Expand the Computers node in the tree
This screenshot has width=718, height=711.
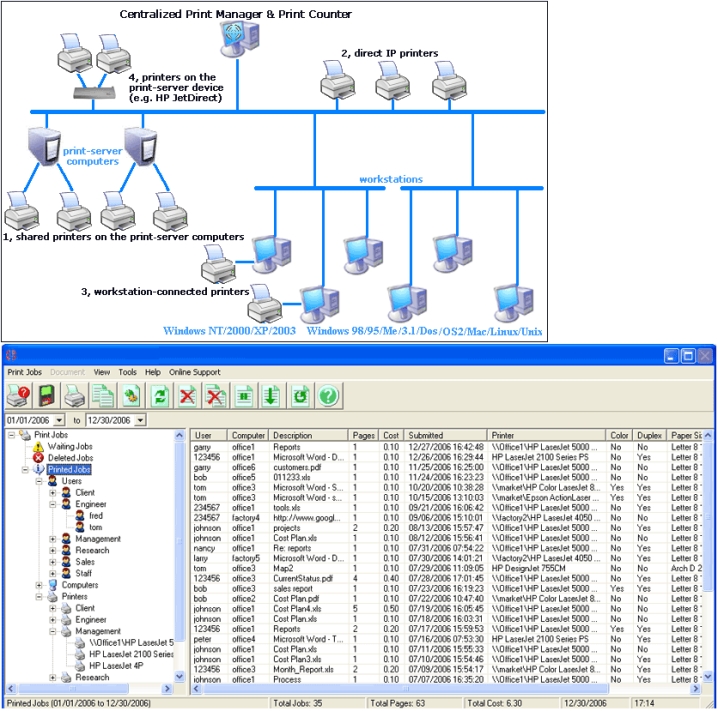[x=40, y=585]
